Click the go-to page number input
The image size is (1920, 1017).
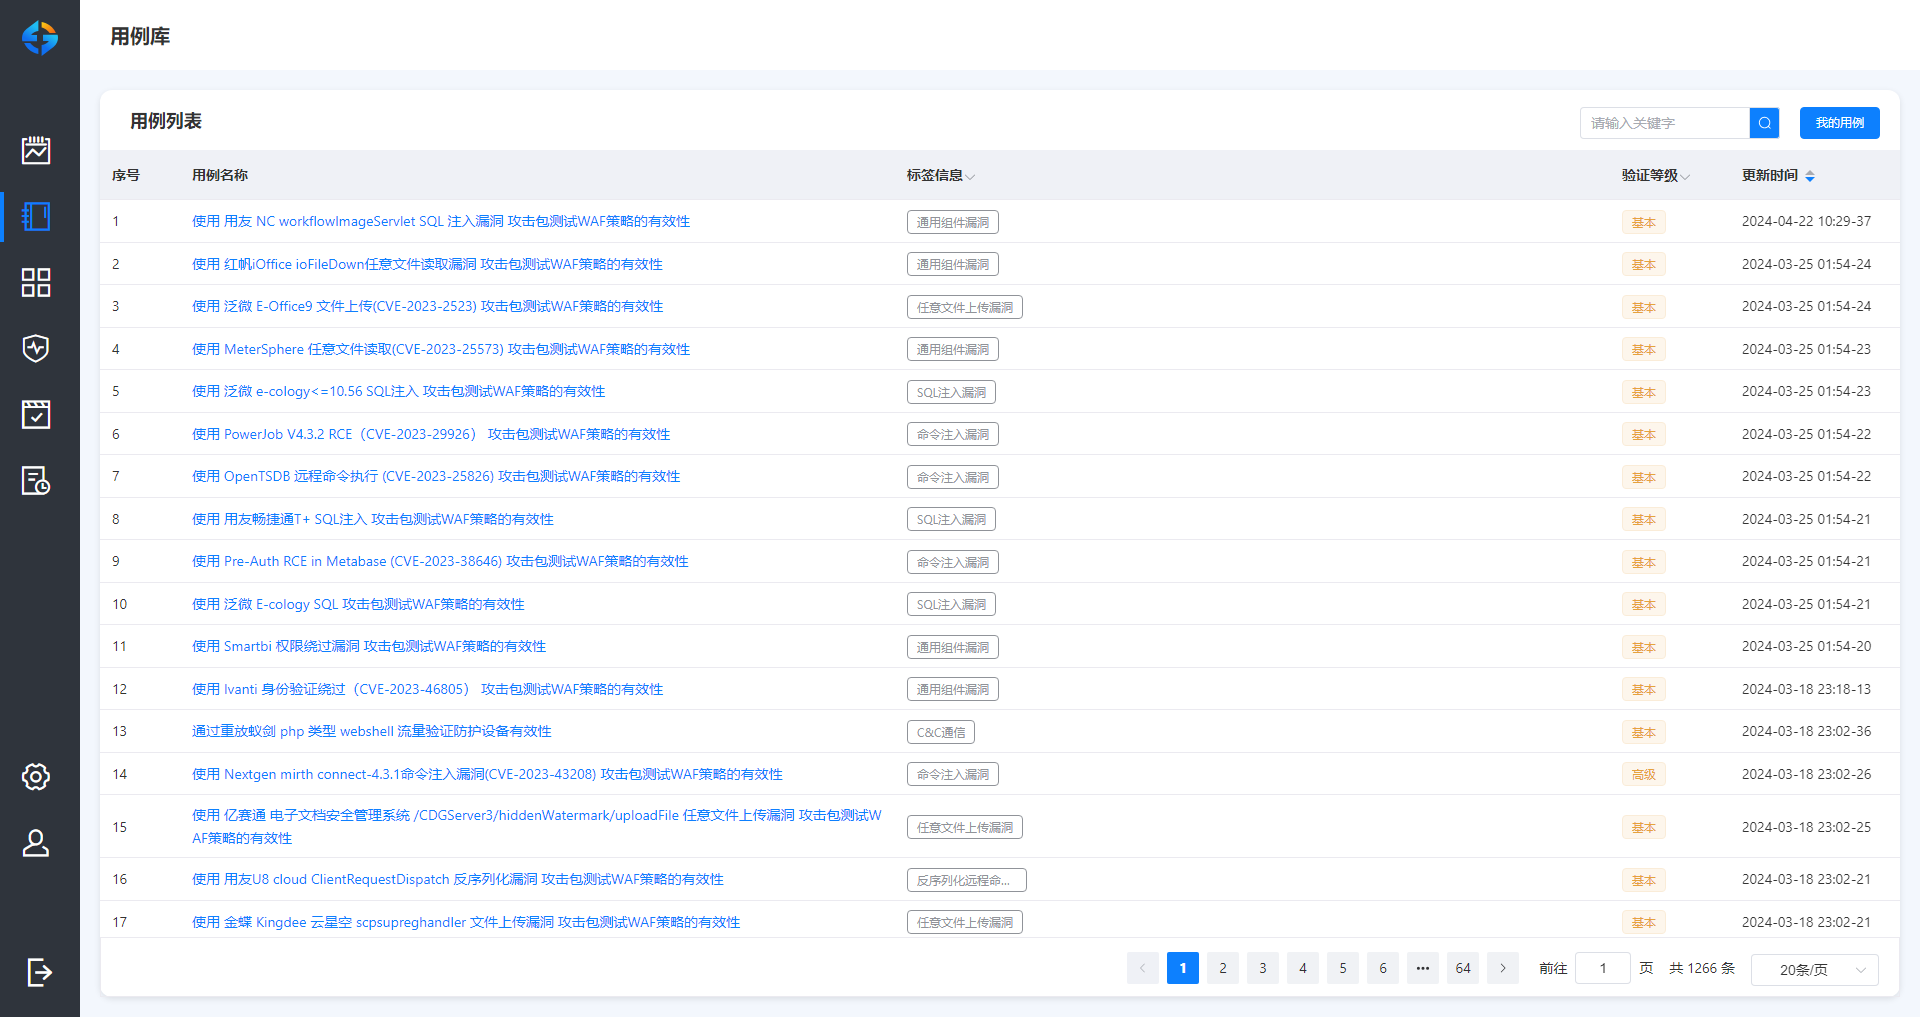[x=1602, y=968]
